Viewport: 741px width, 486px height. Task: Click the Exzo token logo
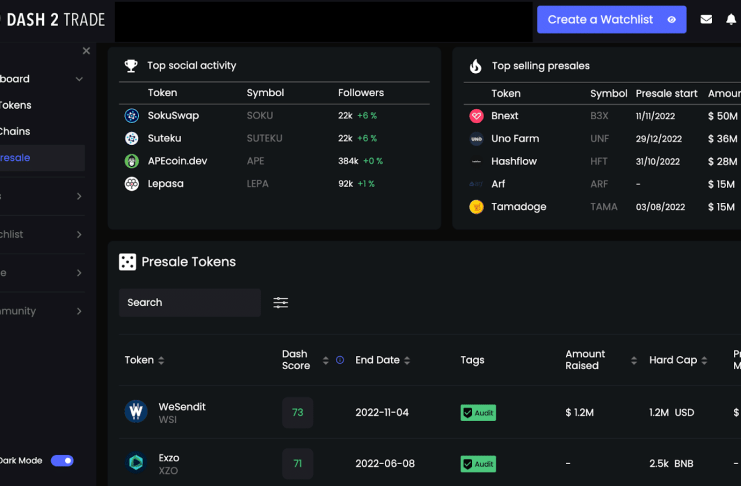tap(136, 463)
